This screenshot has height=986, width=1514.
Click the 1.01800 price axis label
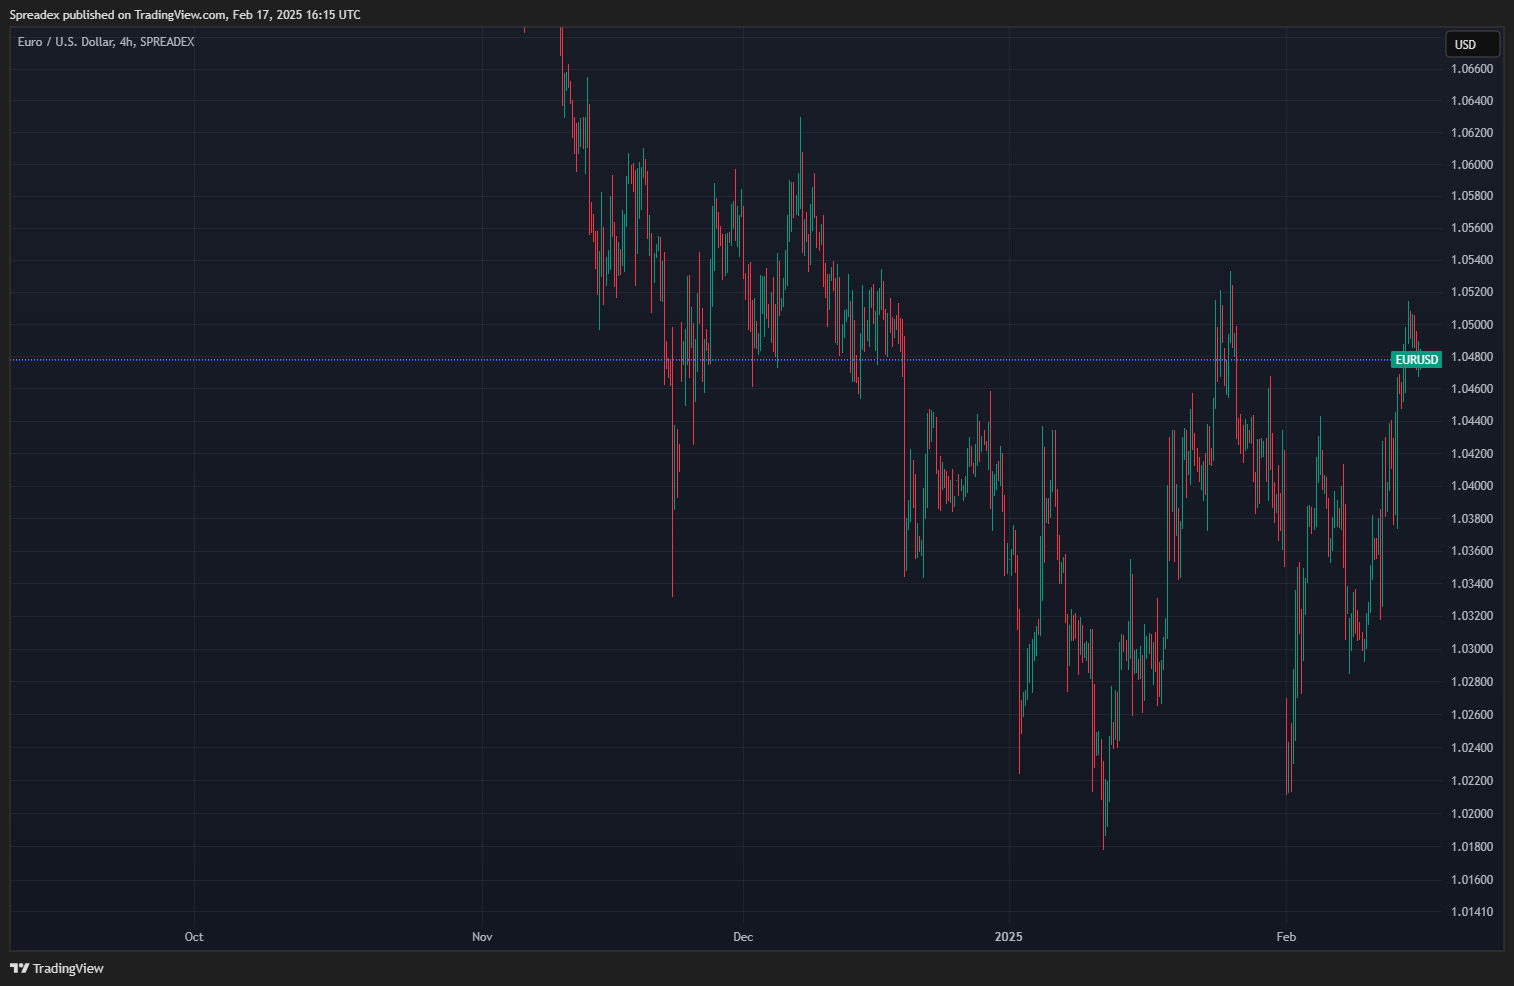[x=1472, y=847]
